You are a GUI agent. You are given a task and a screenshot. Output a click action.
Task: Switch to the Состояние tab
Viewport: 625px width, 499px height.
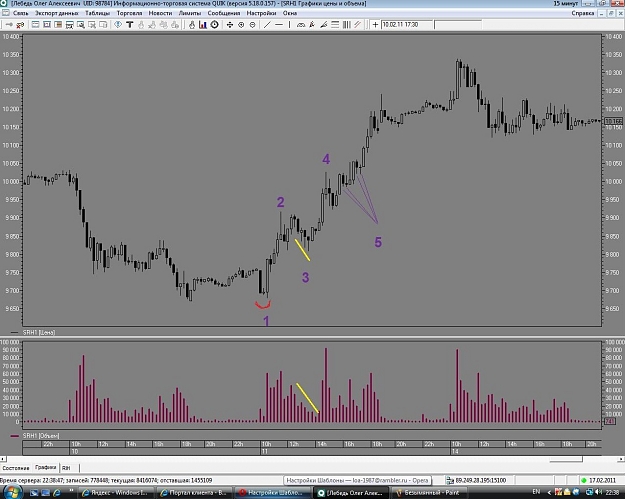(16, 468)
